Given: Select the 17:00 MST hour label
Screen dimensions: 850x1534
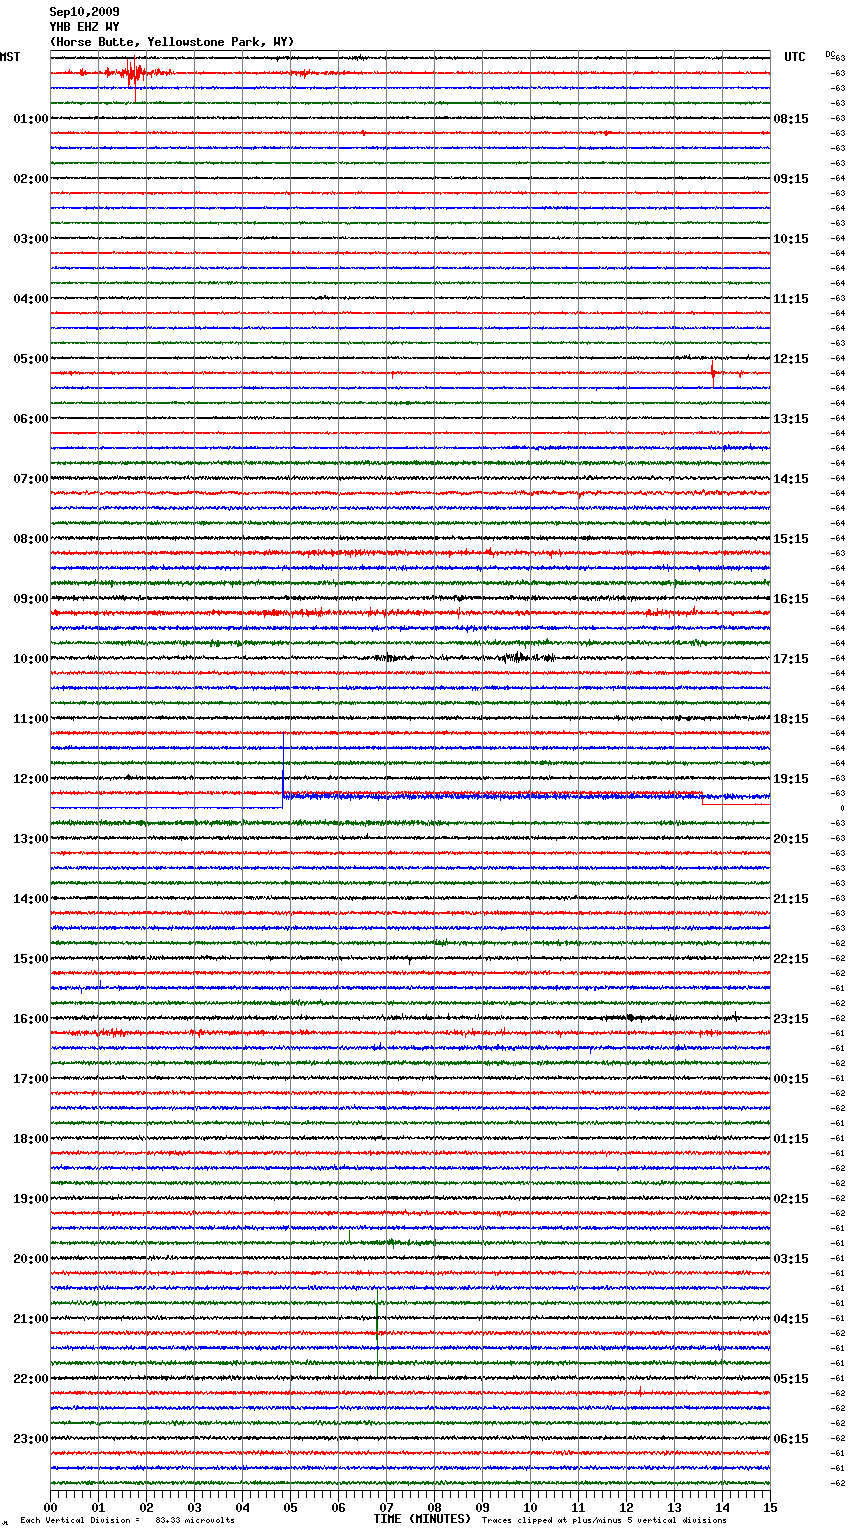Looking at the screenshot, I should [30, 1079].
